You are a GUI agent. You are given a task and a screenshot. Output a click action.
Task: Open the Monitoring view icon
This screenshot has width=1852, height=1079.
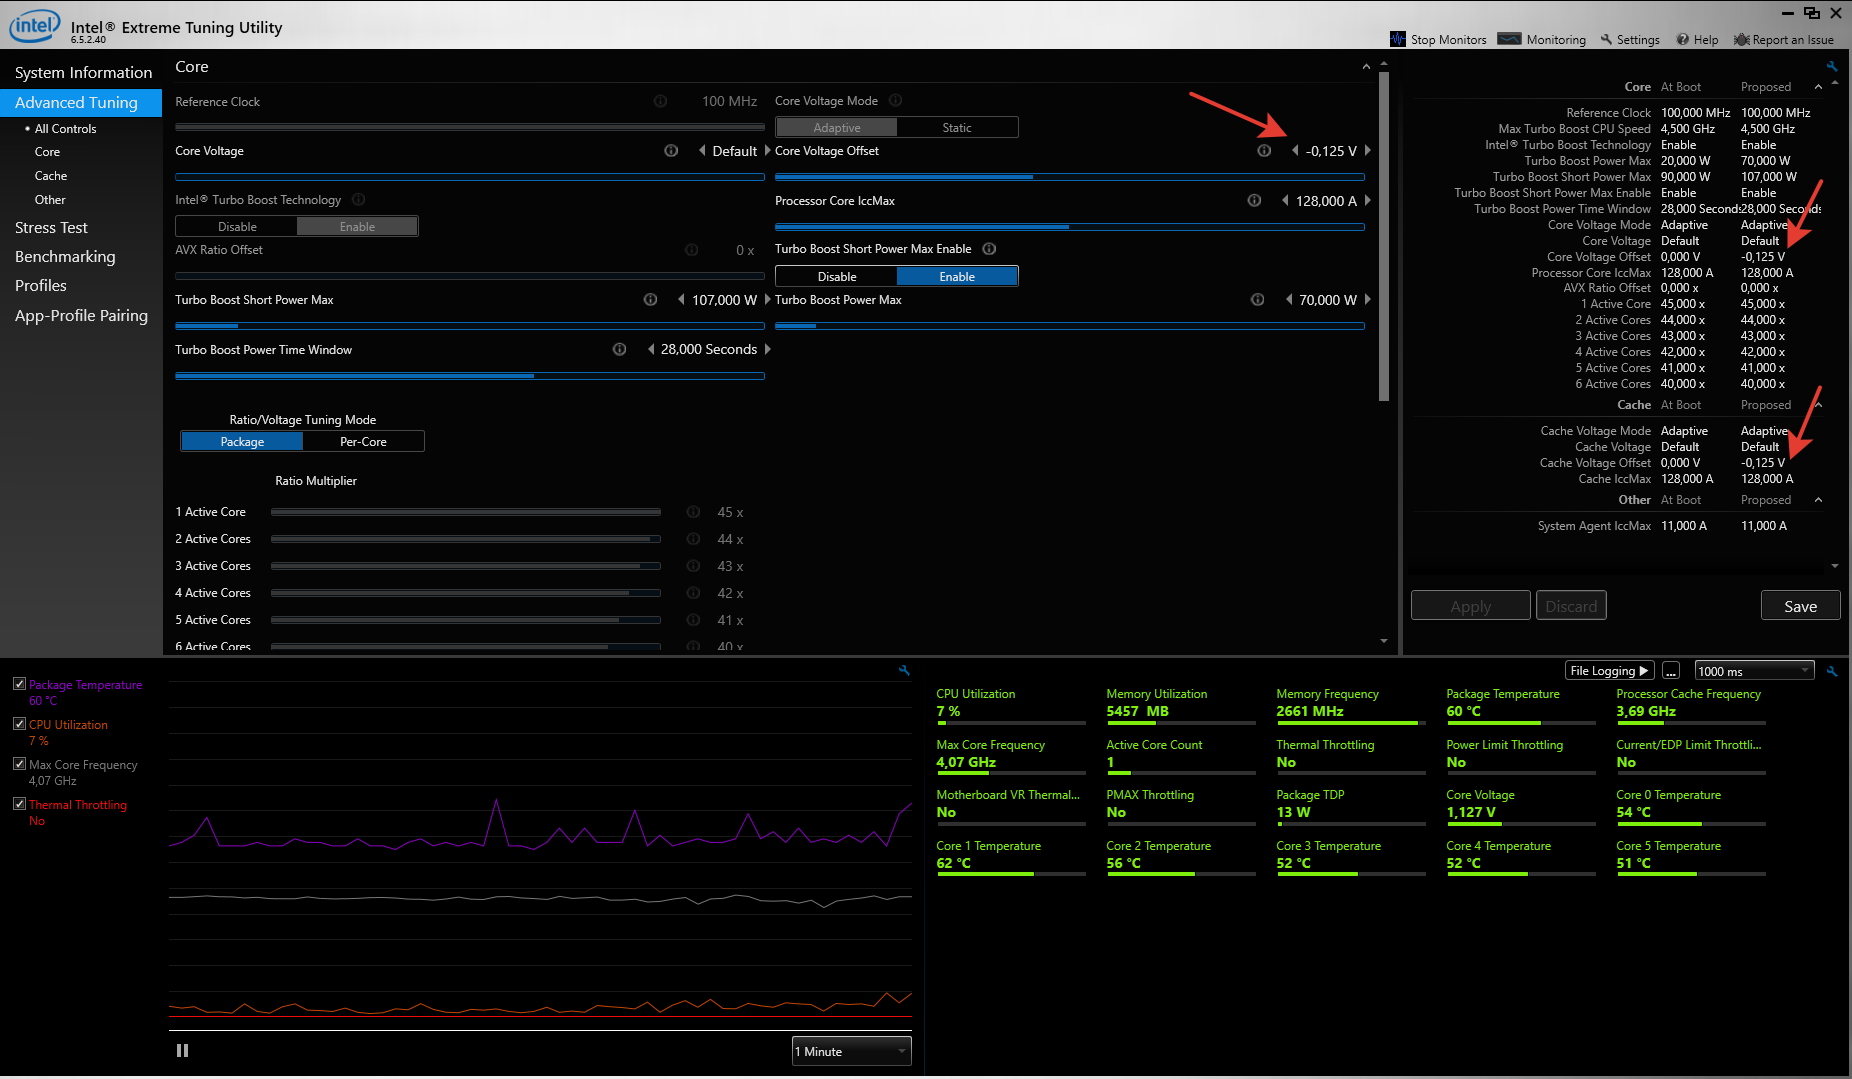pos(1509,39)
